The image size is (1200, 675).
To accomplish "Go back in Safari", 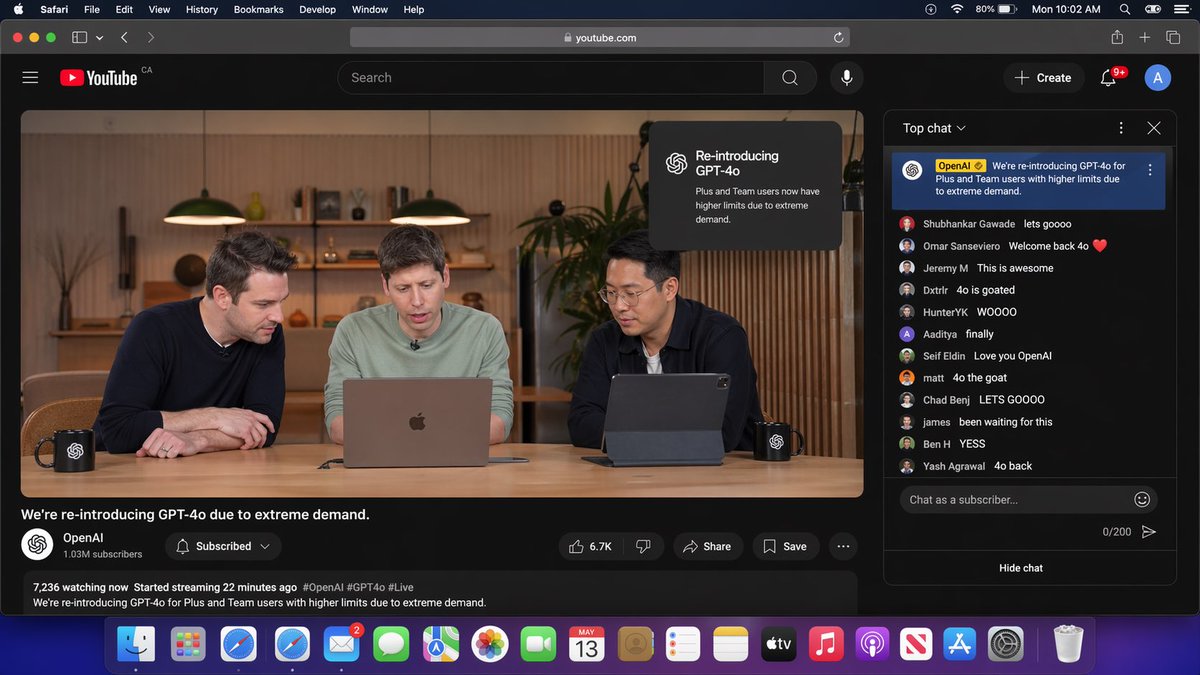I will 124,37.
